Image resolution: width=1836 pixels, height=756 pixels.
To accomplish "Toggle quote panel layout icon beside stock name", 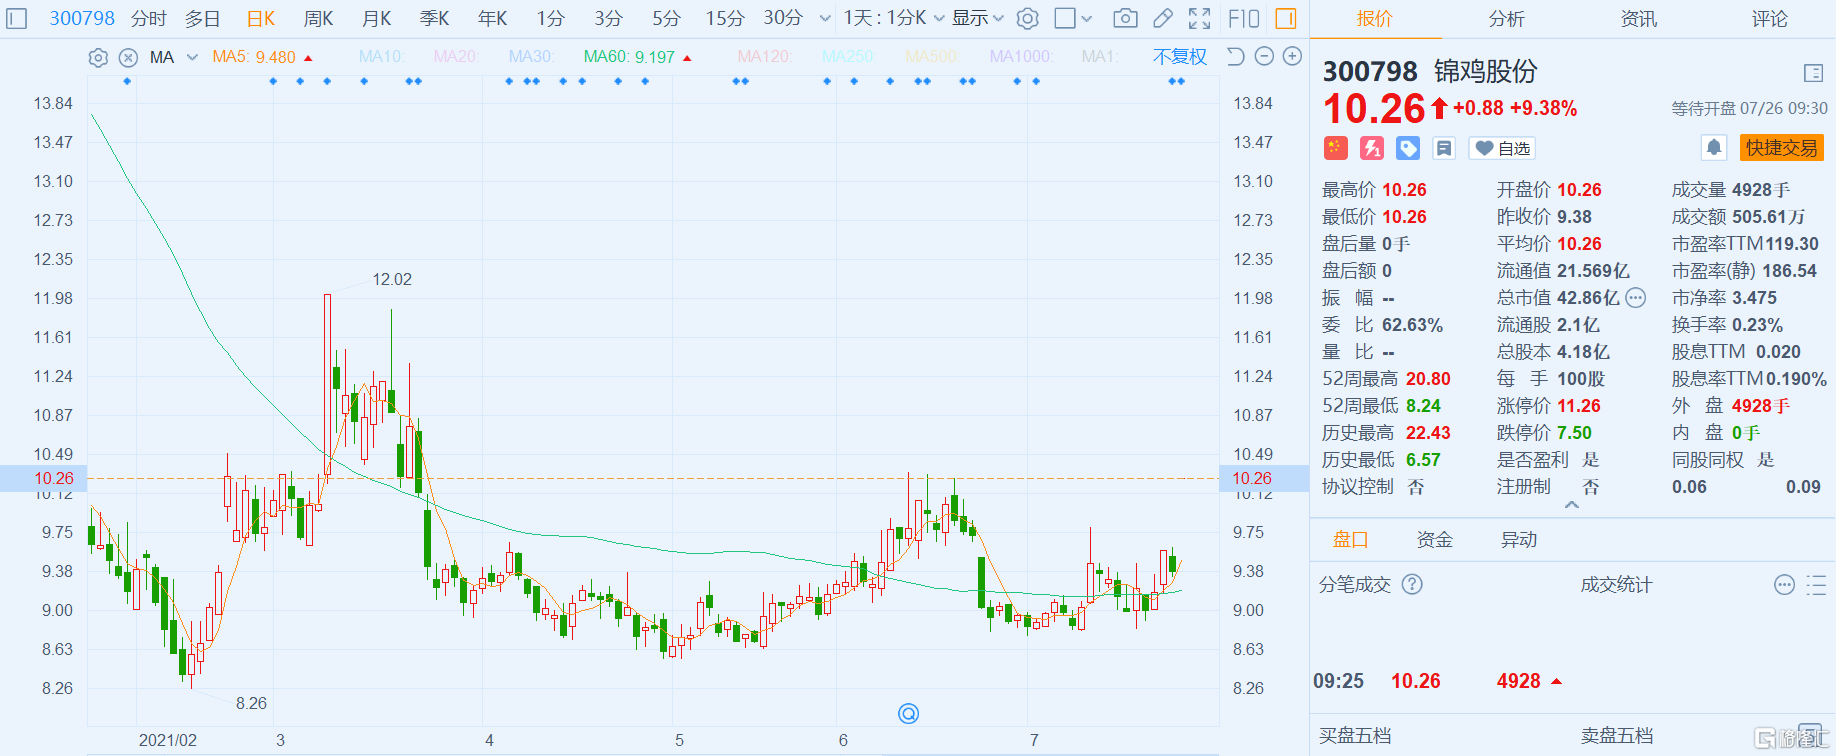I will (x=1814, y=73).
